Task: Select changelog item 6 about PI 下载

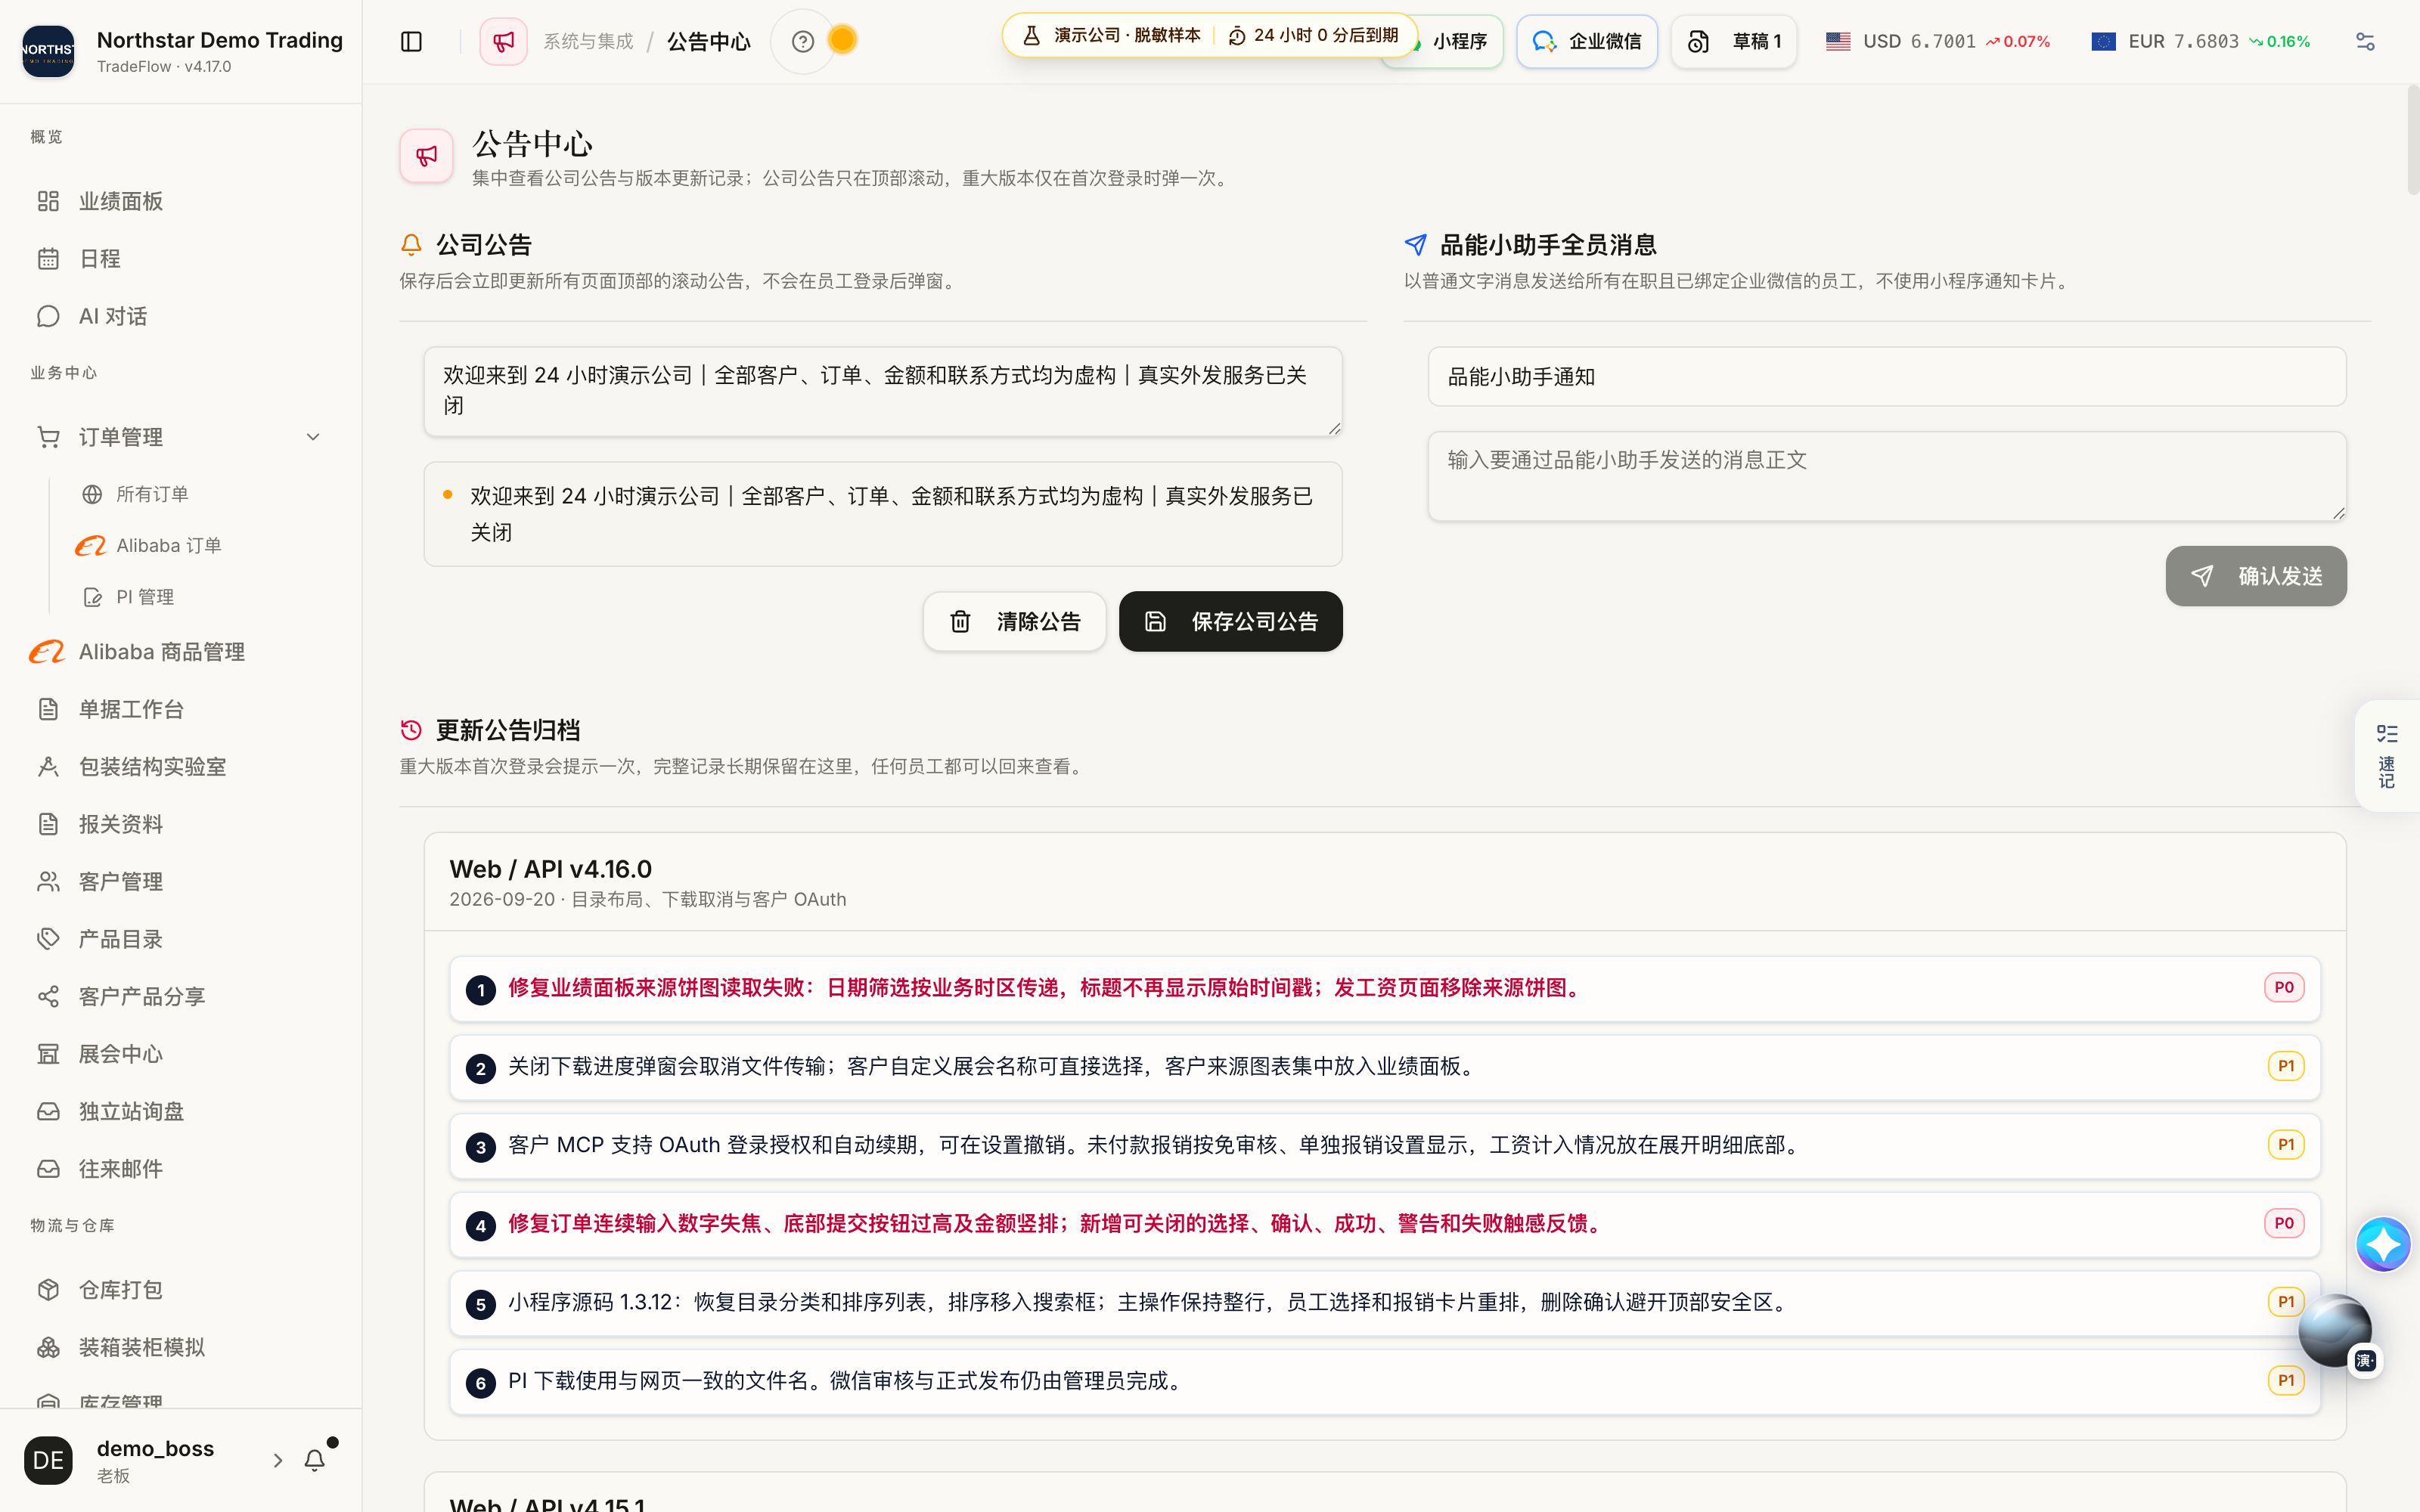Action: coord(1385,1381)
